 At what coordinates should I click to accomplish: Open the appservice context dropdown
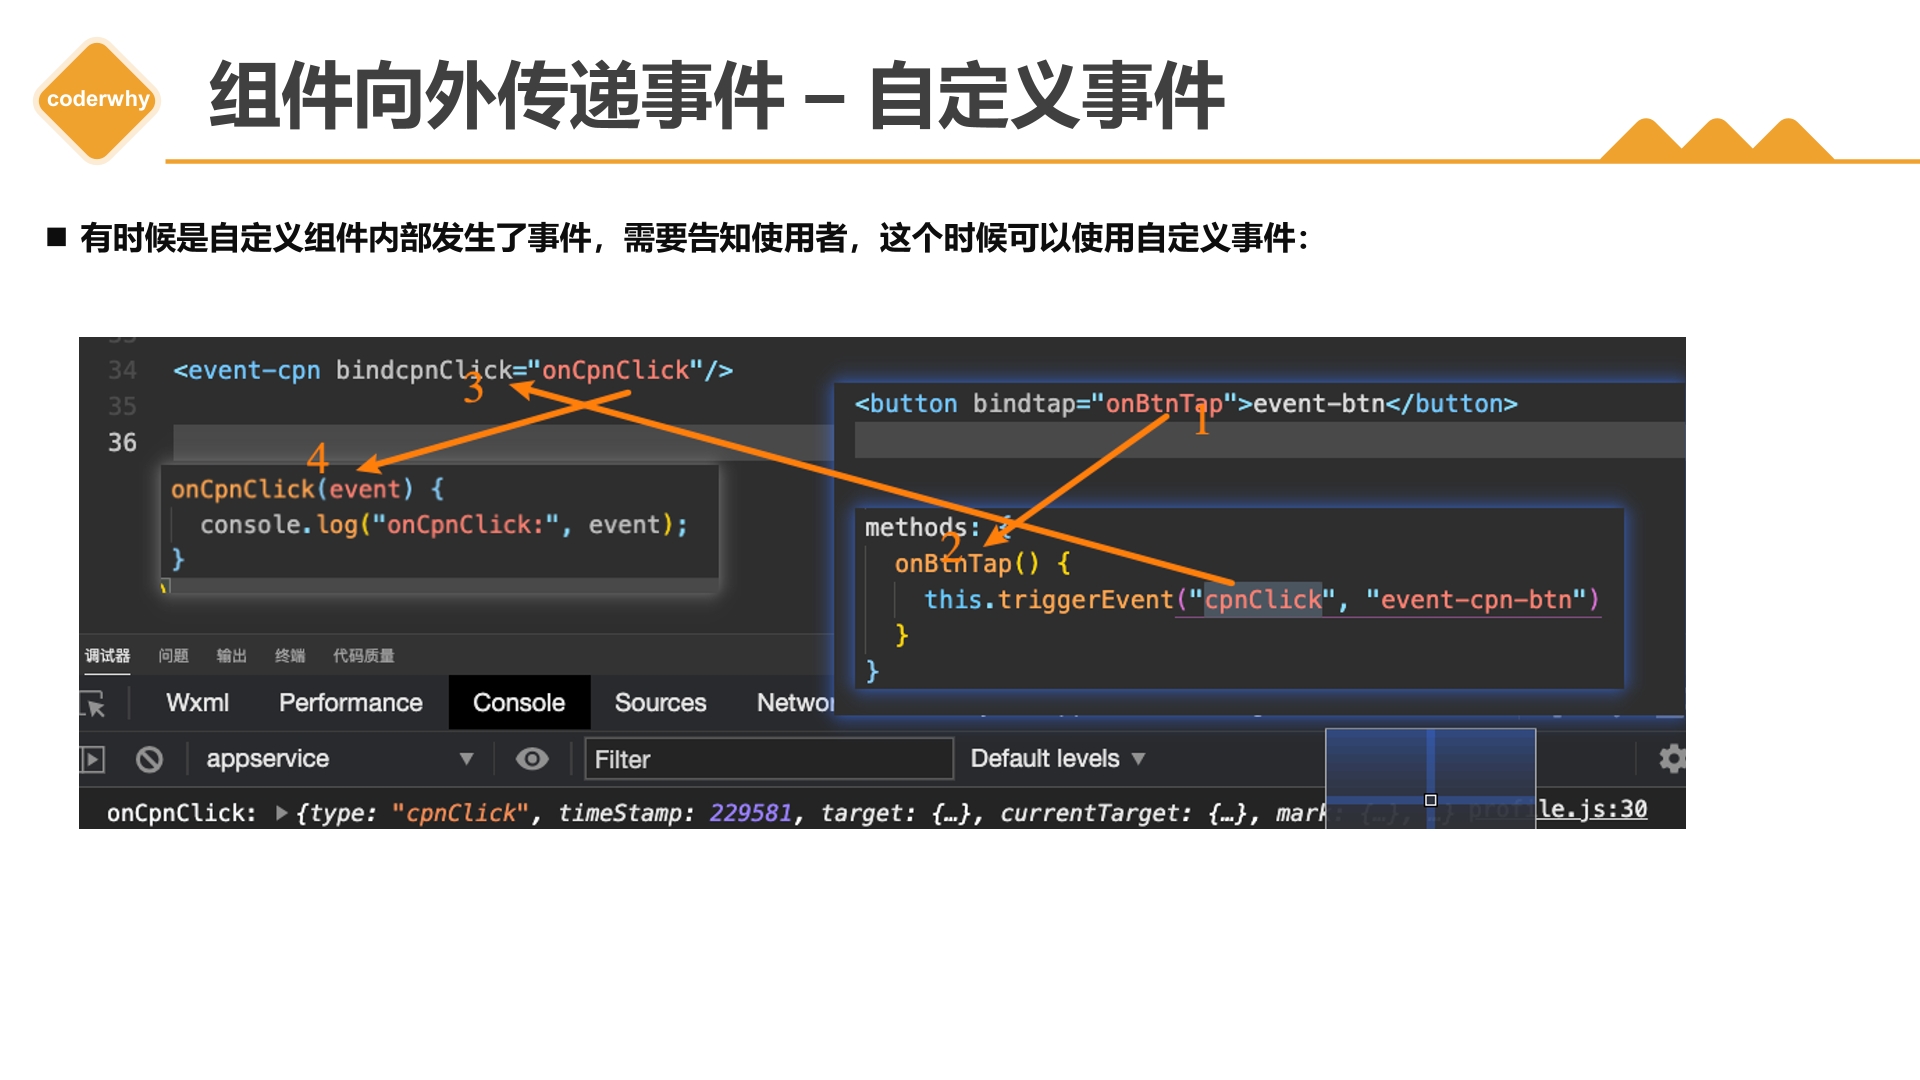click(339, 759)
